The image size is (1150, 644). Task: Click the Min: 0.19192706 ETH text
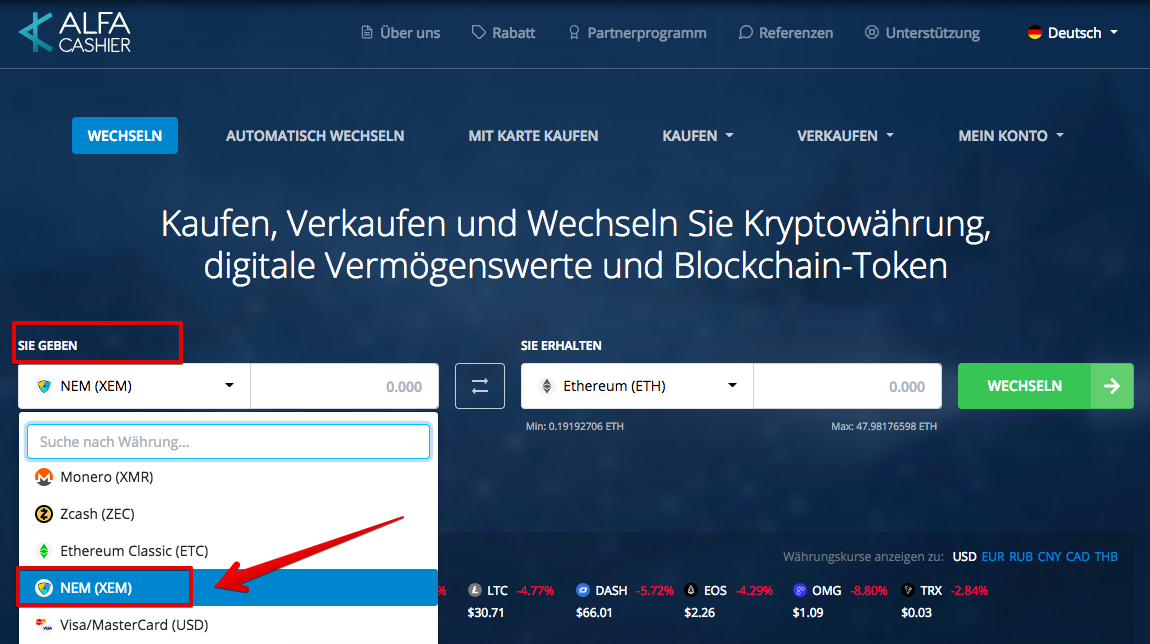(574, 426)
